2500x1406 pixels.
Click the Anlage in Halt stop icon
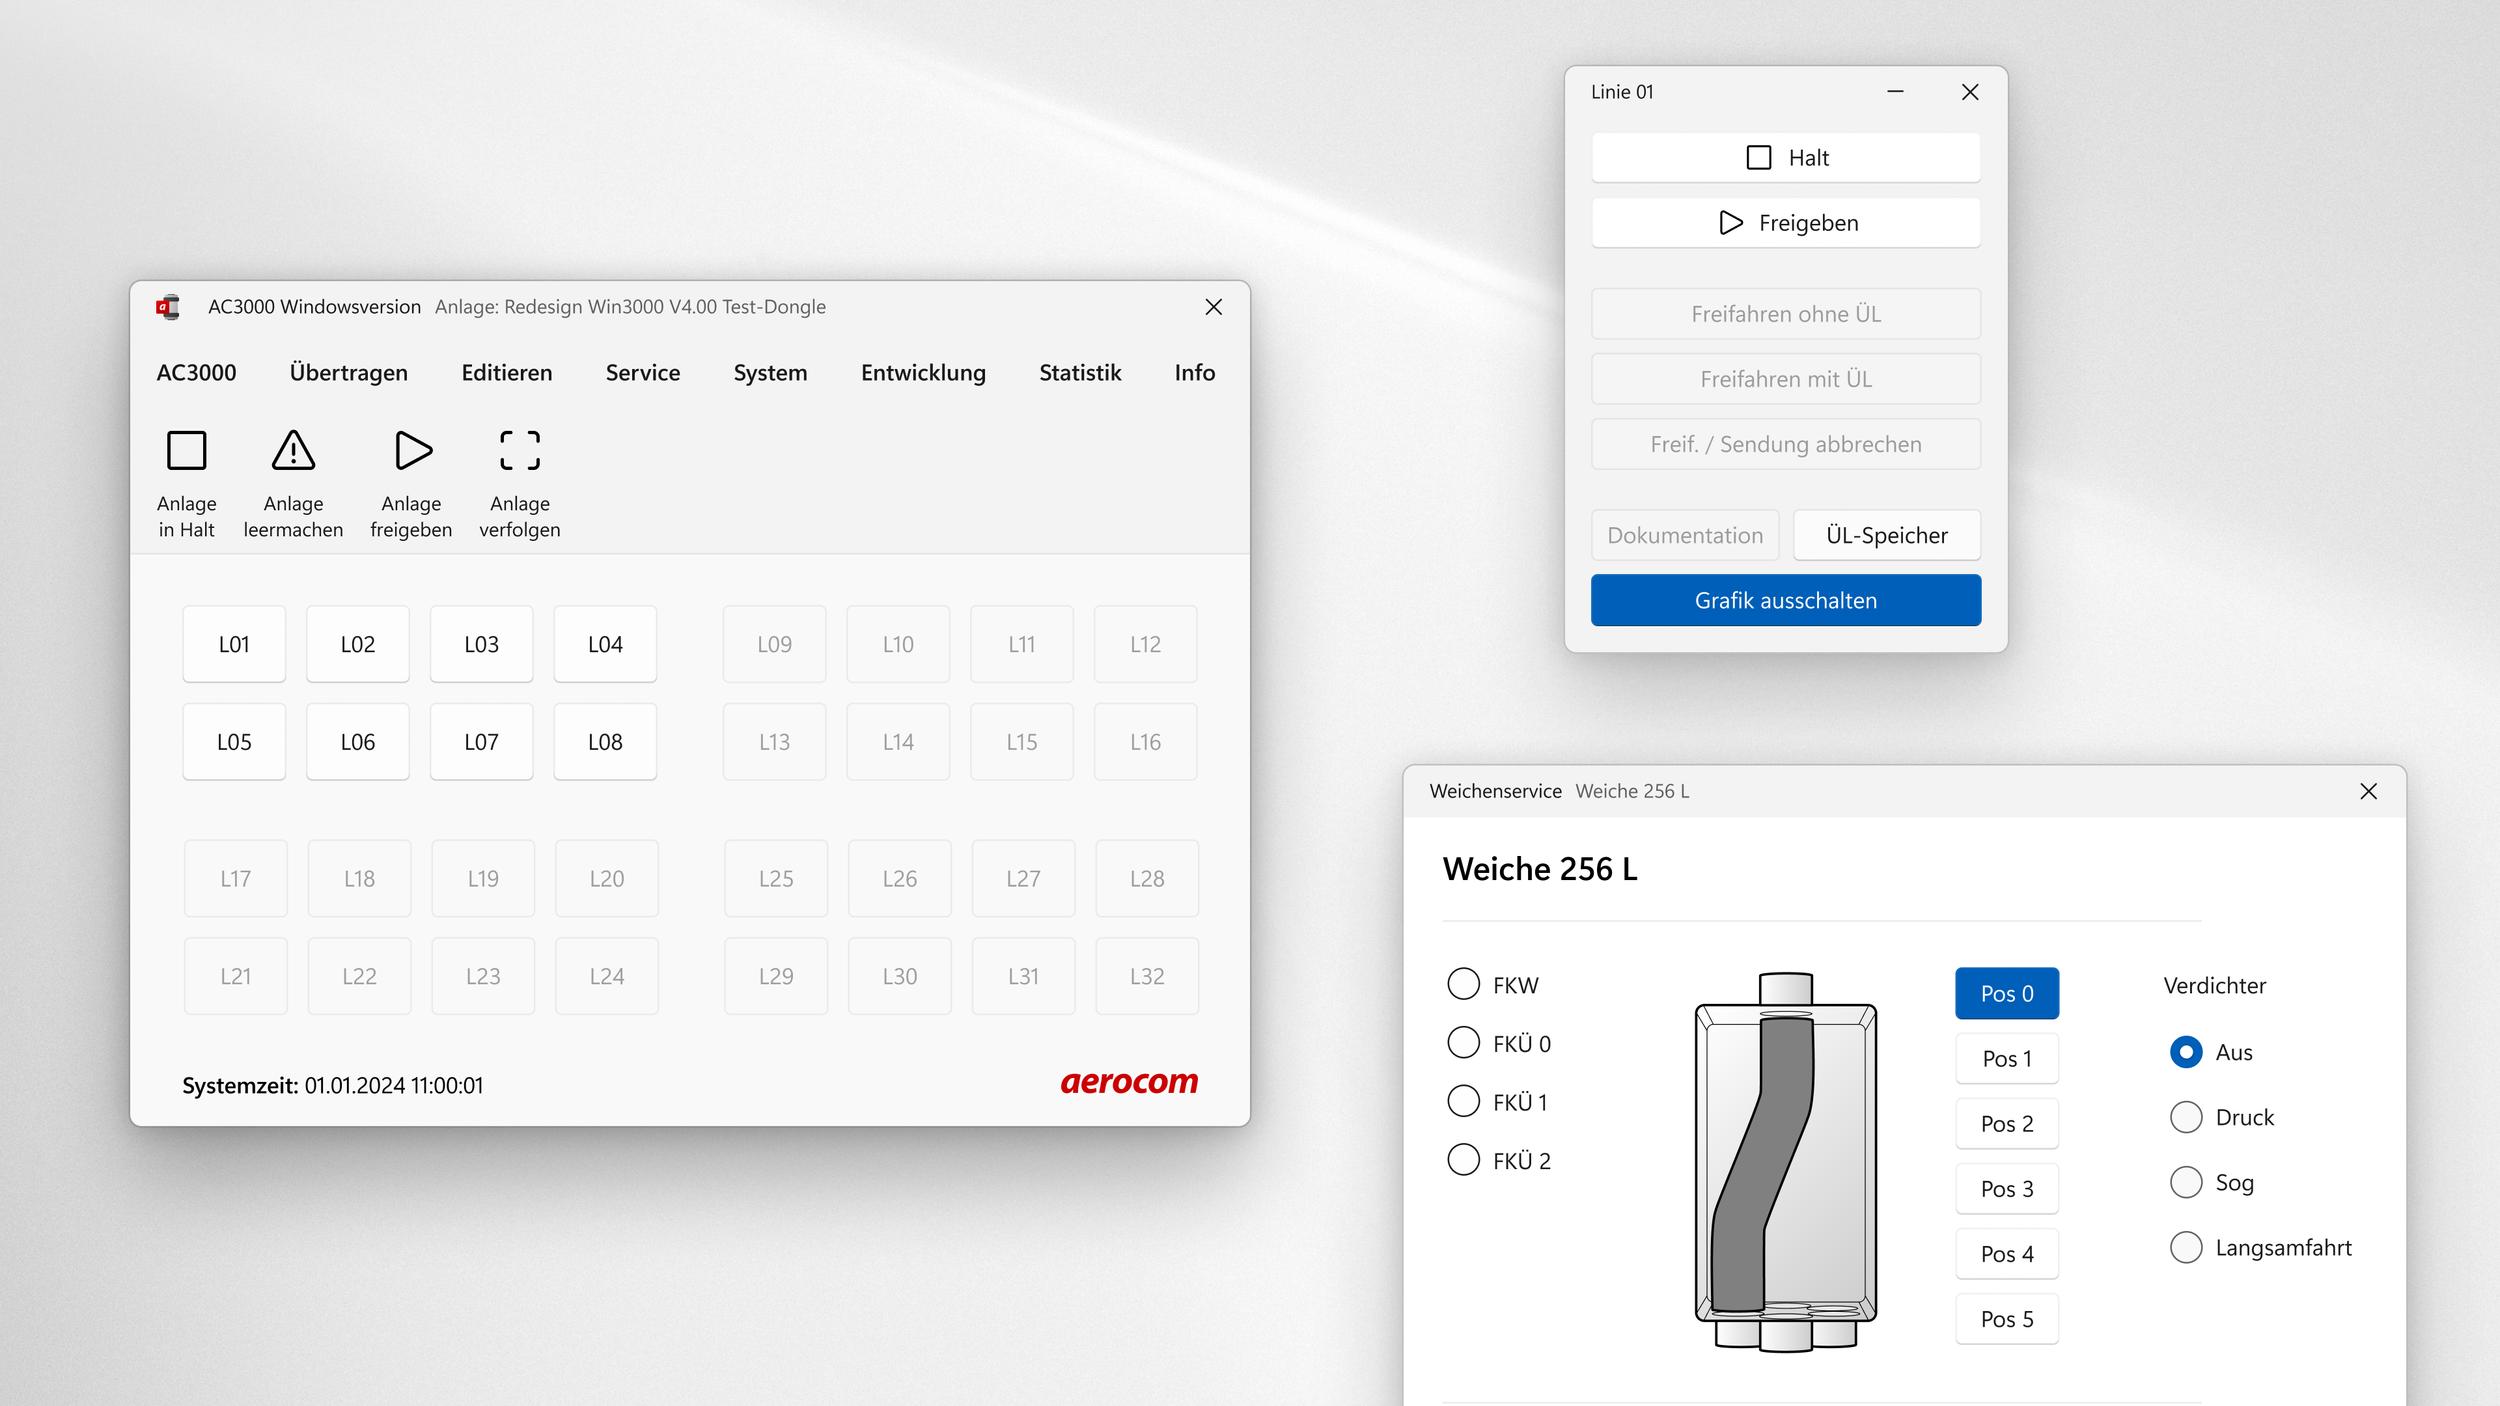coord(186,450)
